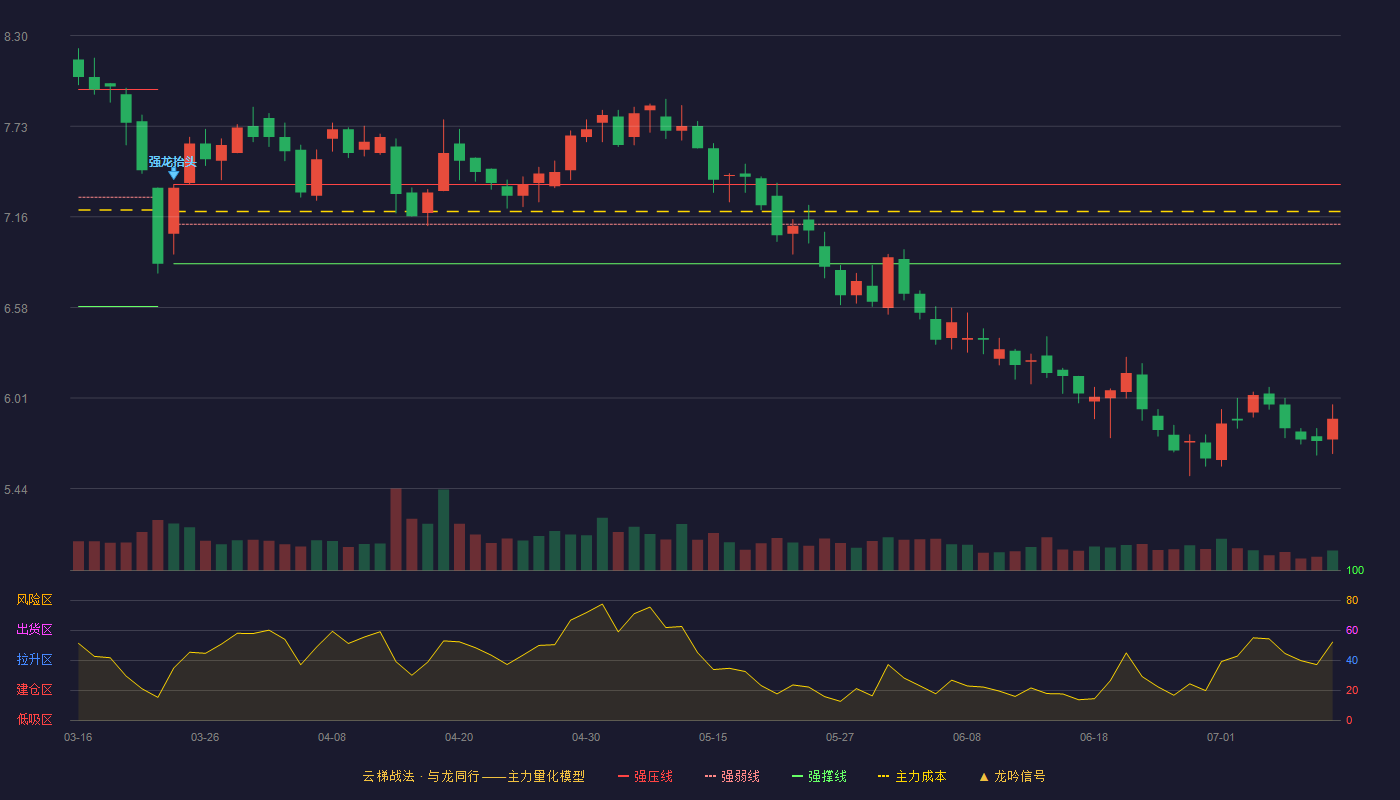The image size is (1400, 800).
Task: Toggle the 强弱线 legend entry
Action: [x=732, y=776]
